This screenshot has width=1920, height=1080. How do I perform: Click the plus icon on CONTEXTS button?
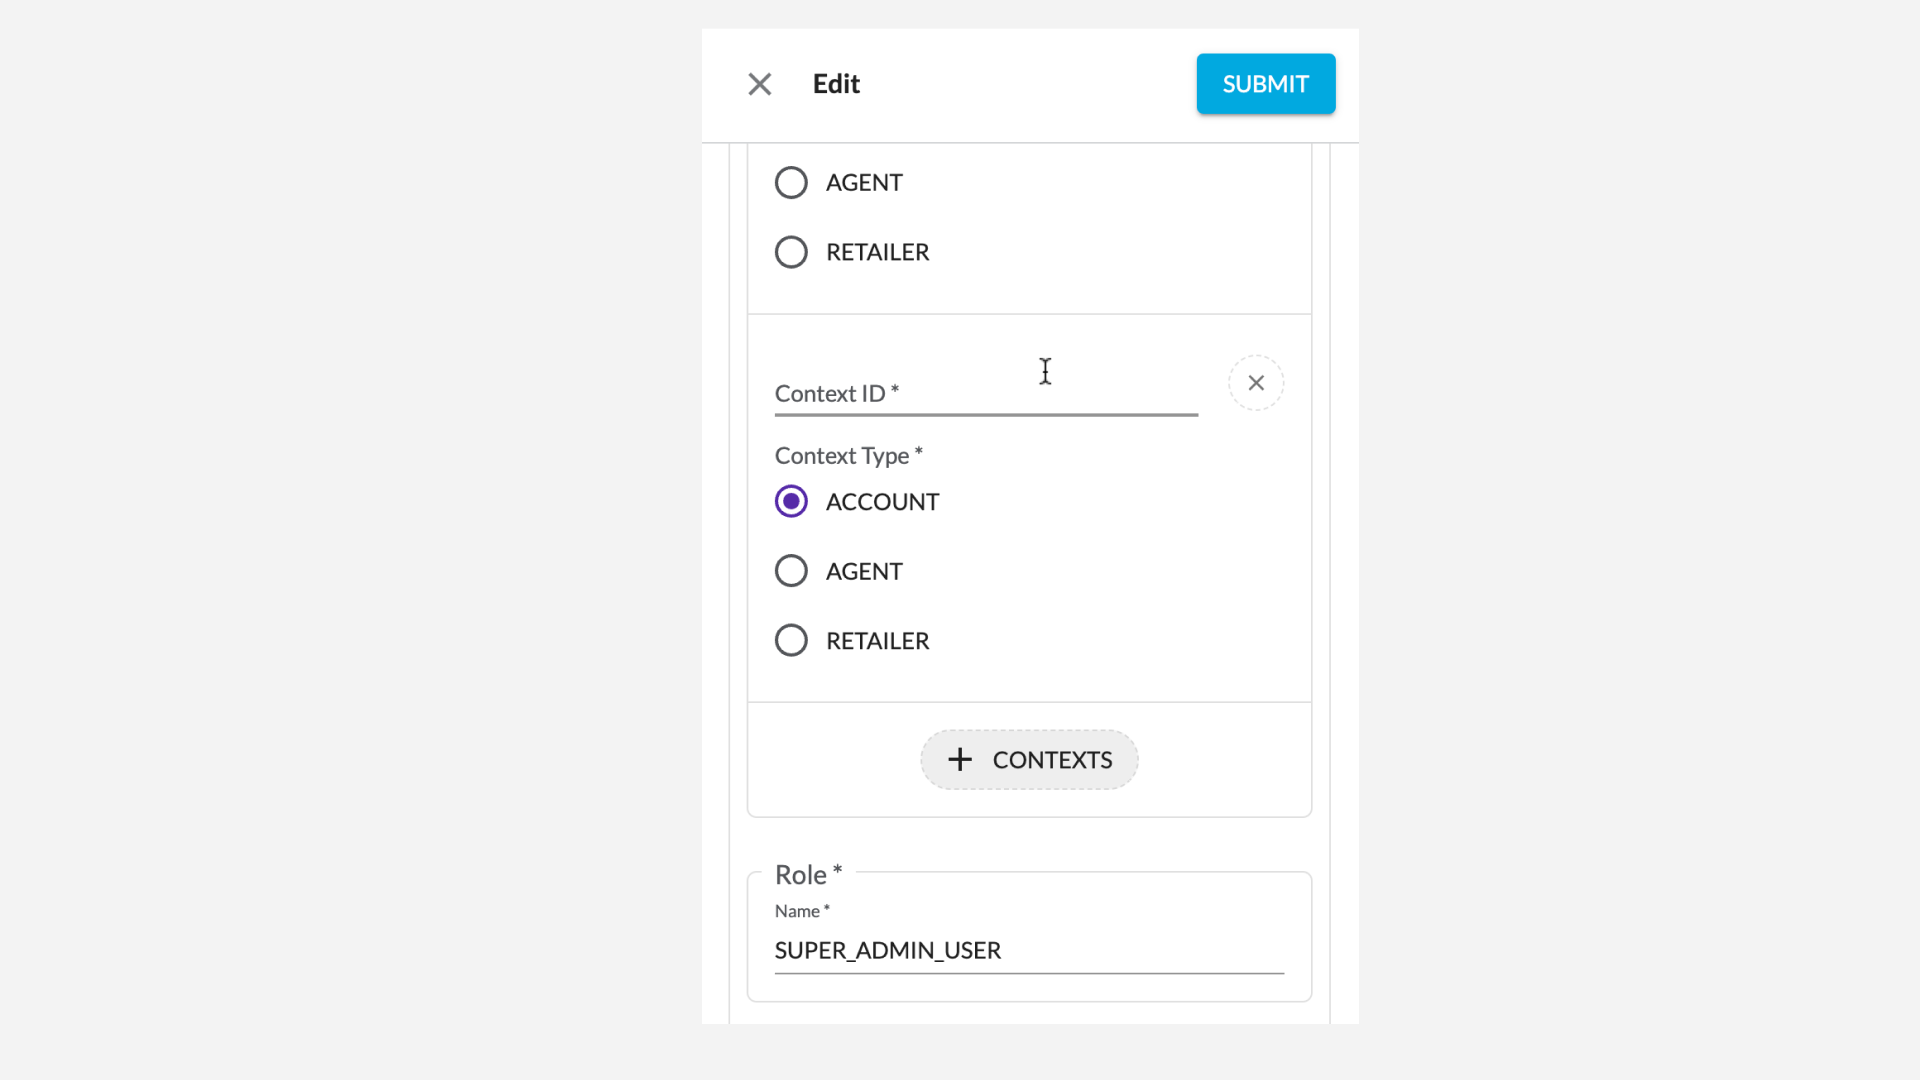click(x=960, y=760)
